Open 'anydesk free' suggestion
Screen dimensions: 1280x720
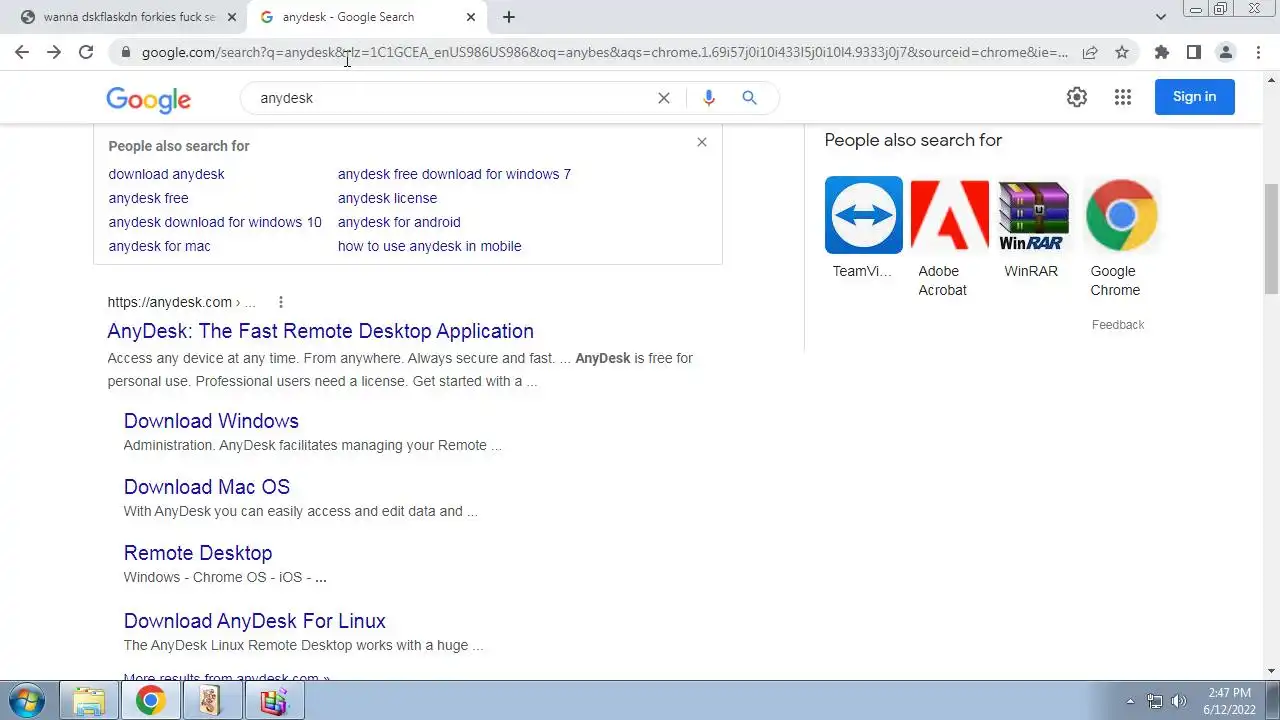point(149,198)
